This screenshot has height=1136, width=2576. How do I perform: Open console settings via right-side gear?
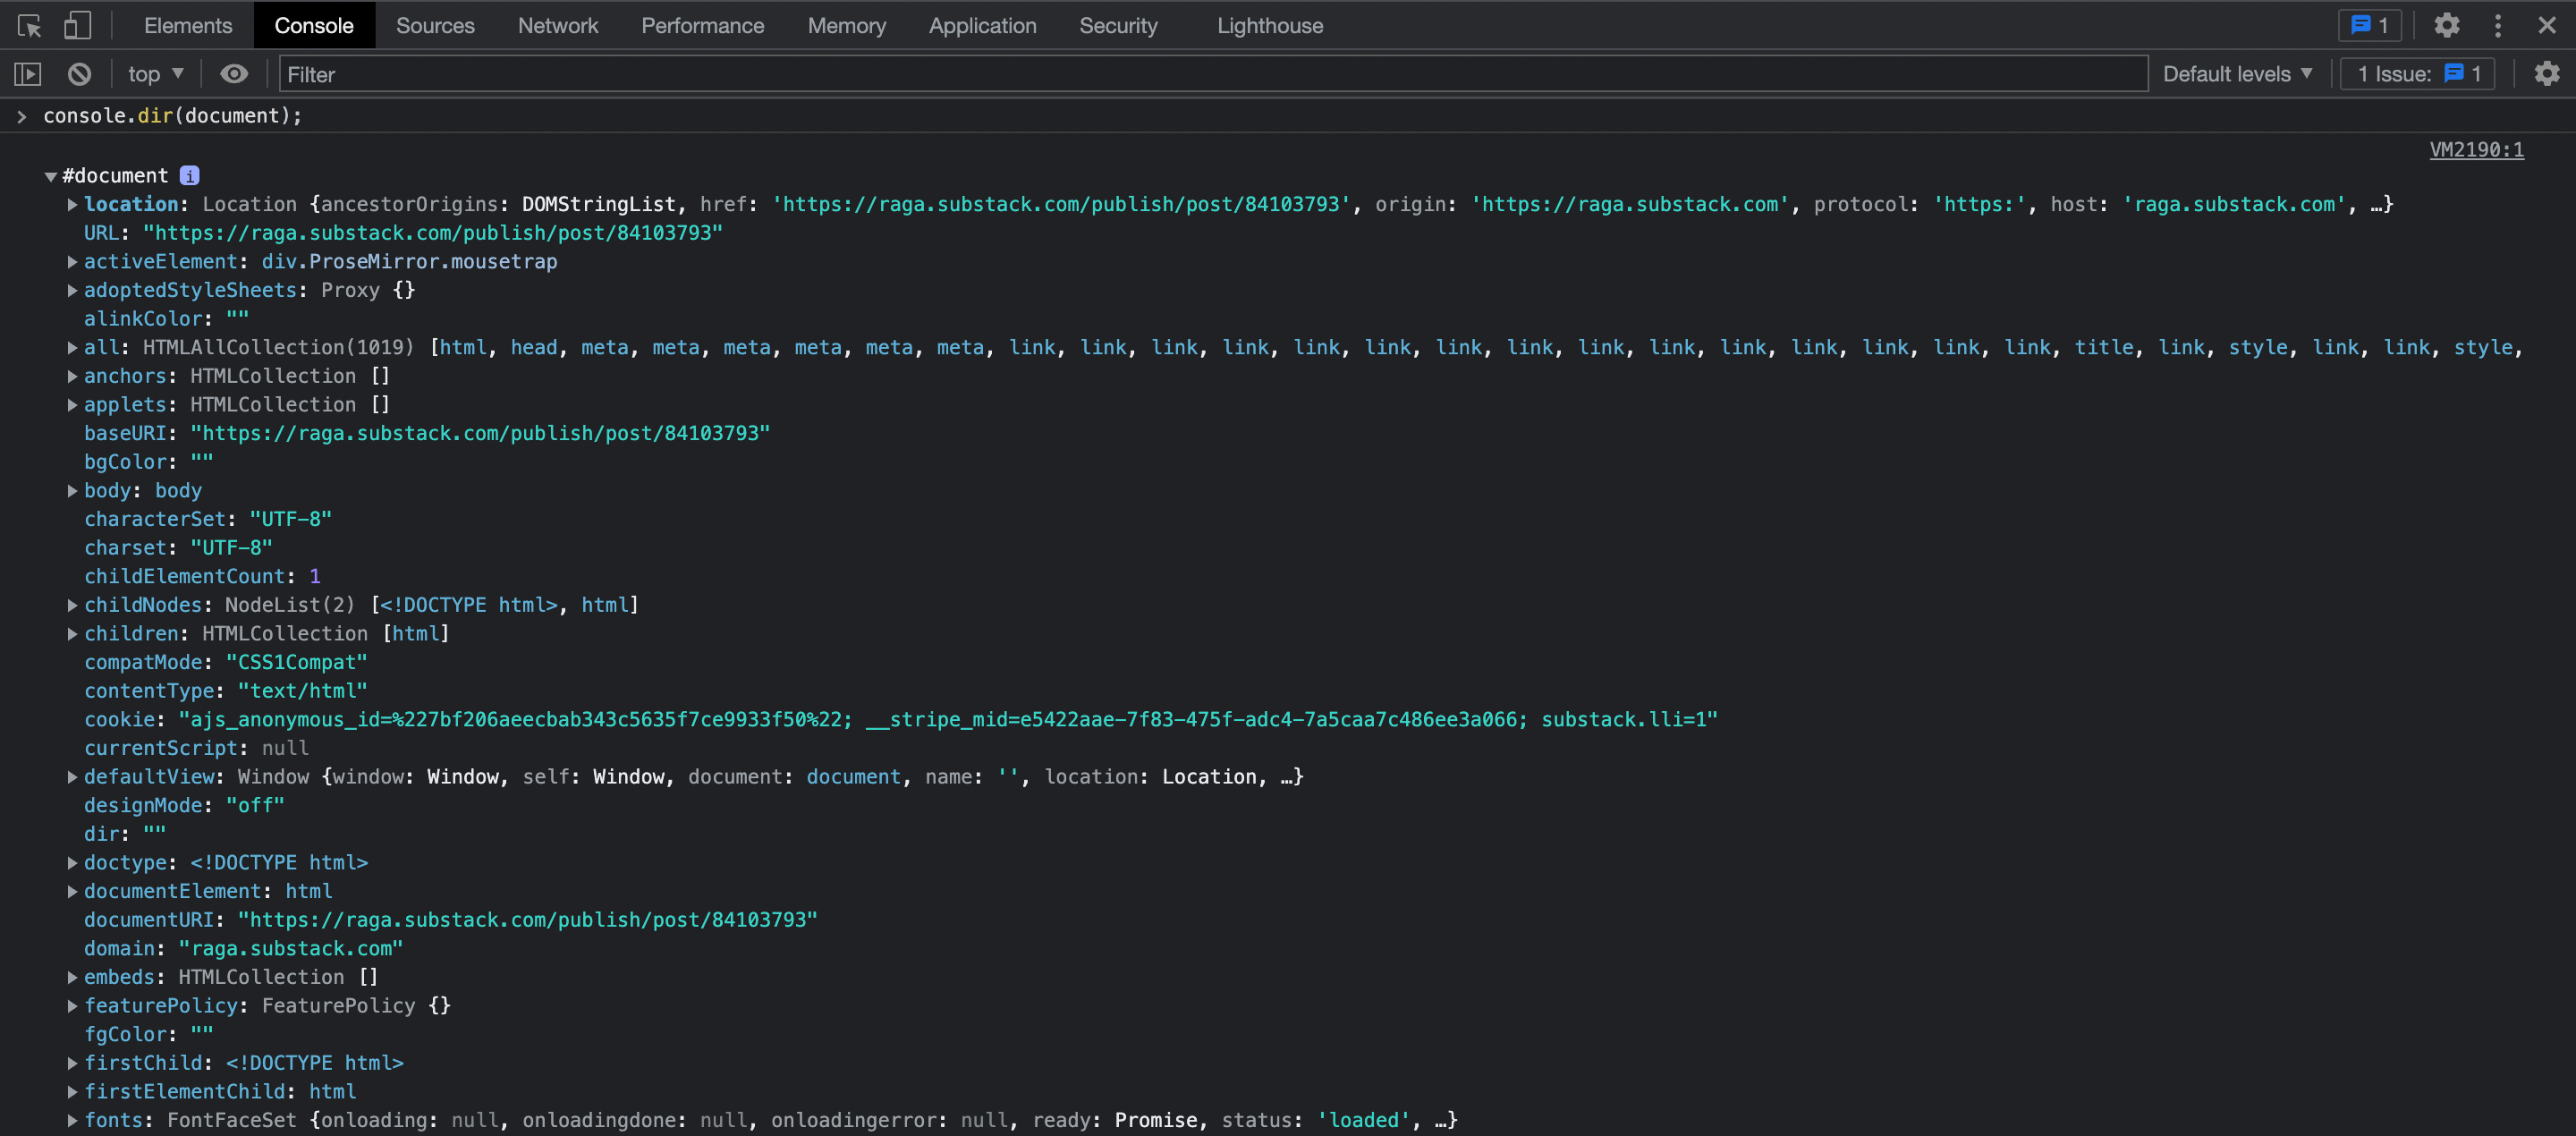pos(2547,73)
